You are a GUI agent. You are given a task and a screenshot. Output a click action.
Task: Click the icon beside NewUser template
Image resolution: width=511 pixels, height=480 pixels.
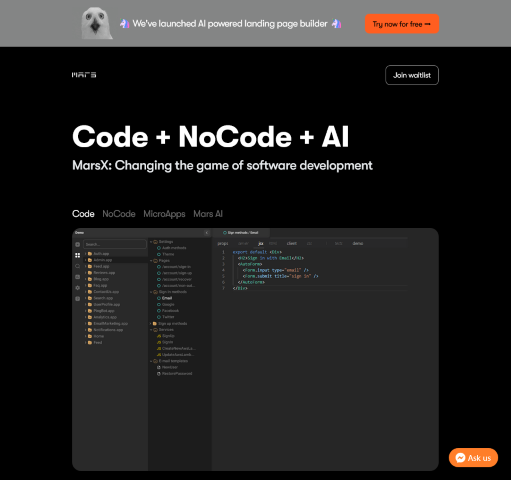(x=159, y=367)
